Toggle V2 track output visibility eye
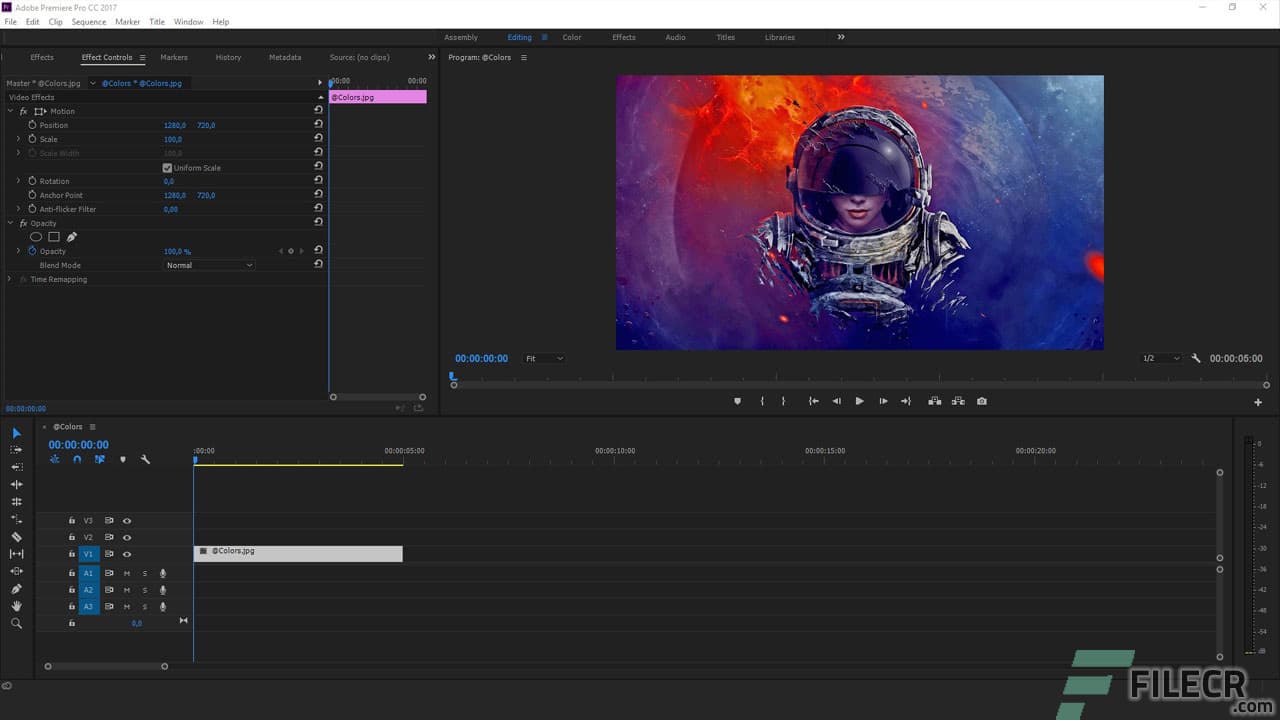This screenshot has width=1280, height=720. click(127, 537)
